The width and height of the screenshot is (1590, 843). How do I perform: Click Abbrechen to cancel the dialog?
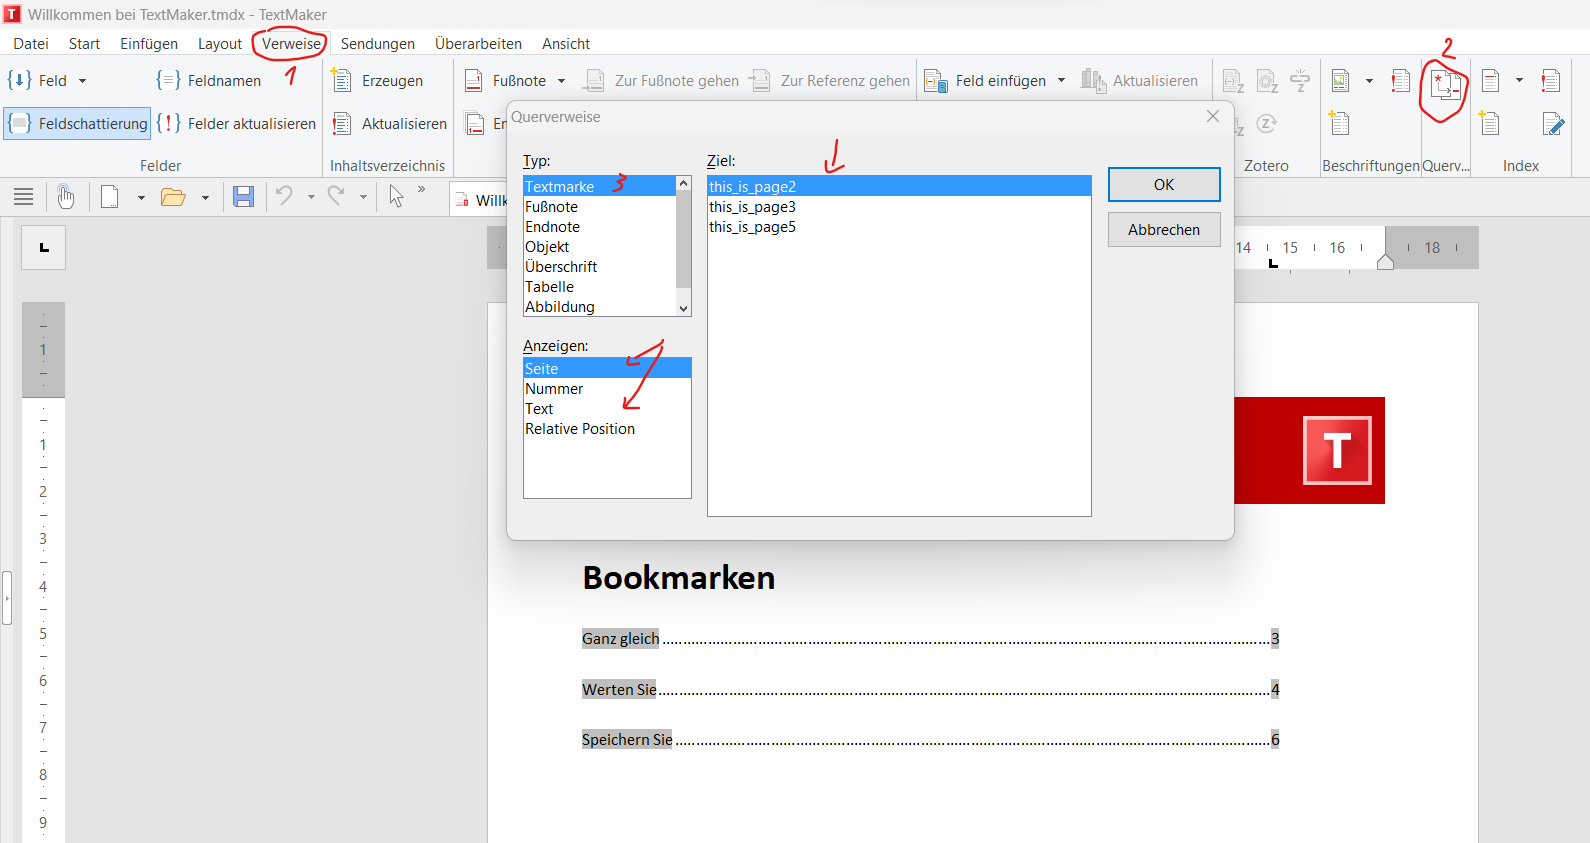pos(1163,230)
